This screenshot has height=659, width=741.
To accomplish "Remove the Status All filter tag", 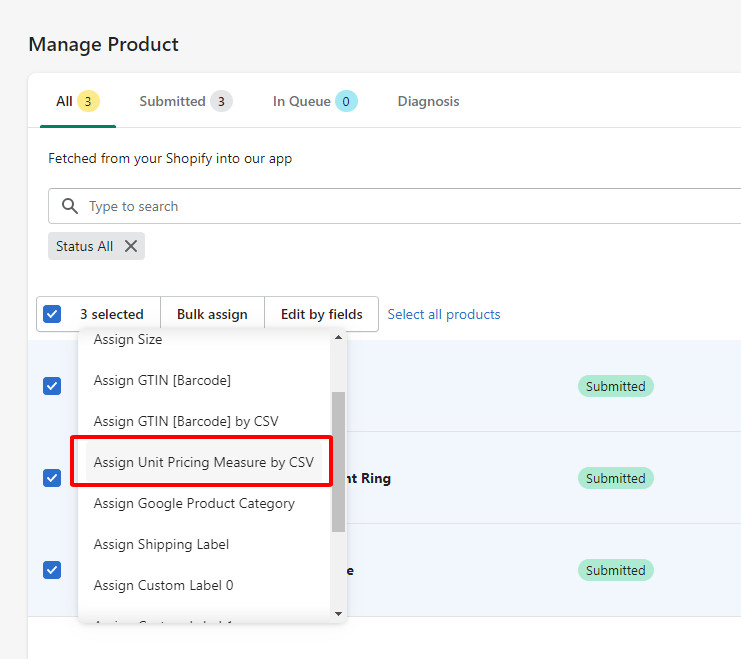I will coord(131,246).
